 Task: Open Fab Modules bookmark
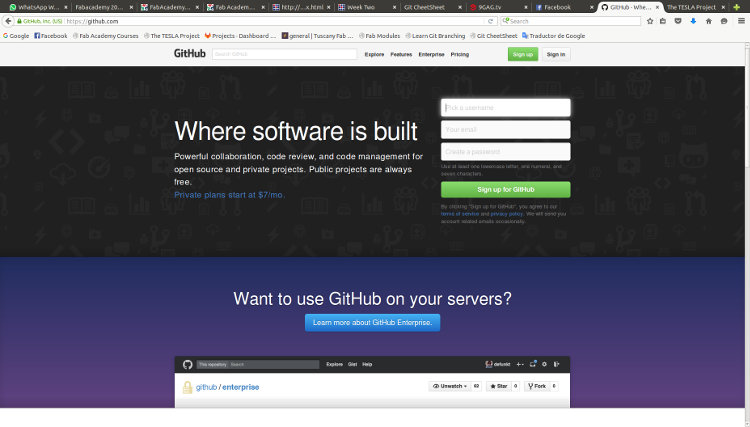(x=379, y=36)
